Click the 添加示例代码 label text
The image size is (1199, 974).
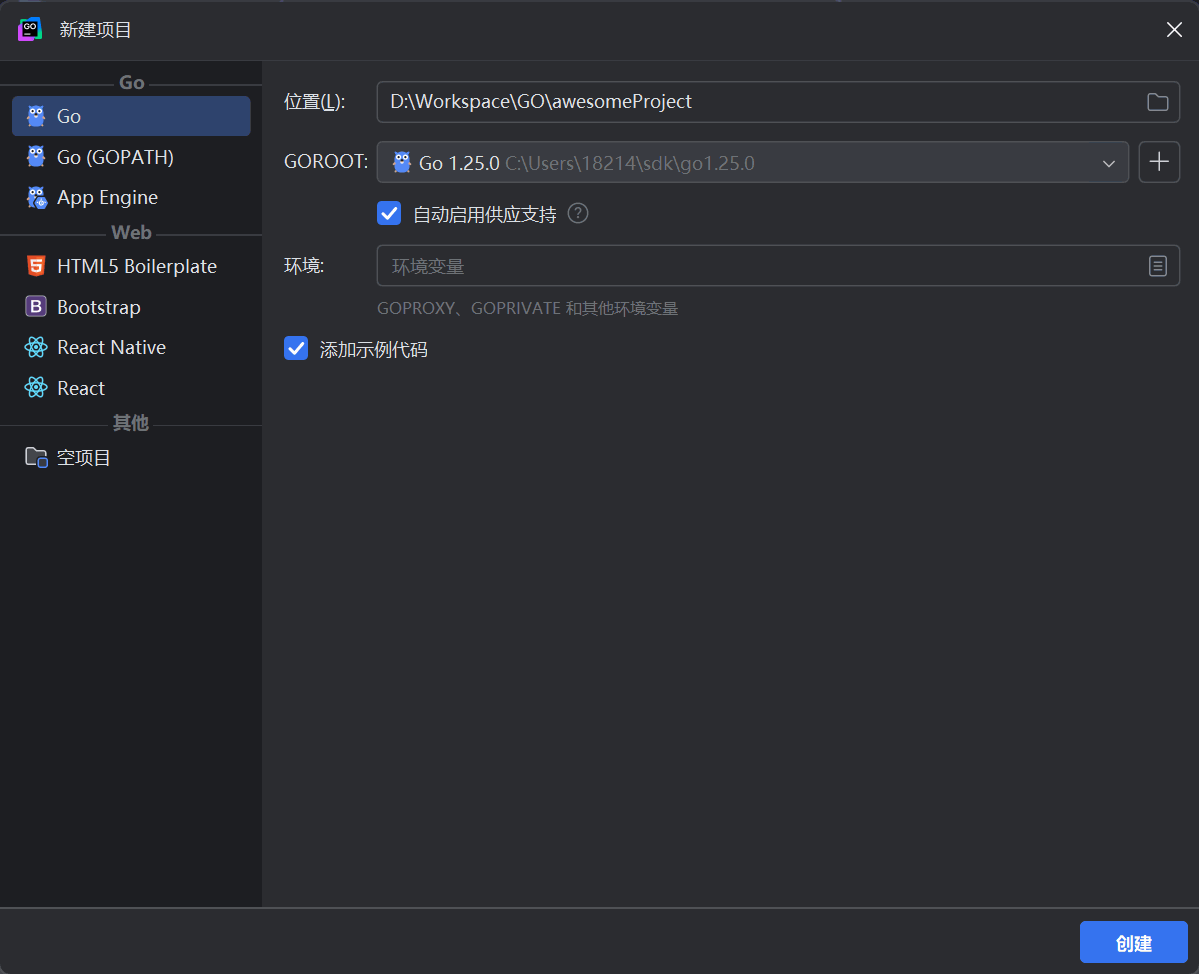[x=373, y=349]
